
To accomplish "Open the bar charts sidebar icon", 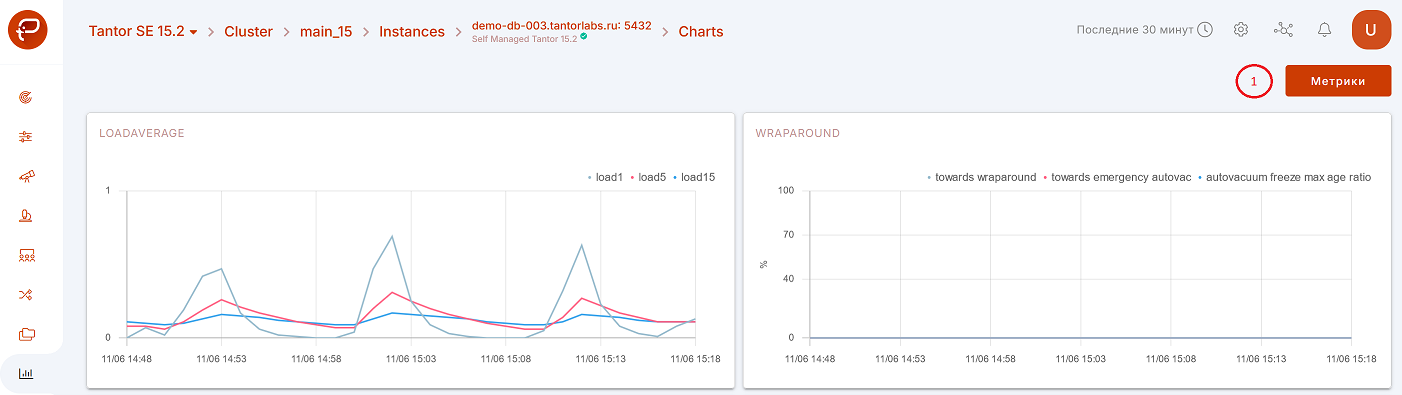I will pyautogui.click(x=27, y=374).
